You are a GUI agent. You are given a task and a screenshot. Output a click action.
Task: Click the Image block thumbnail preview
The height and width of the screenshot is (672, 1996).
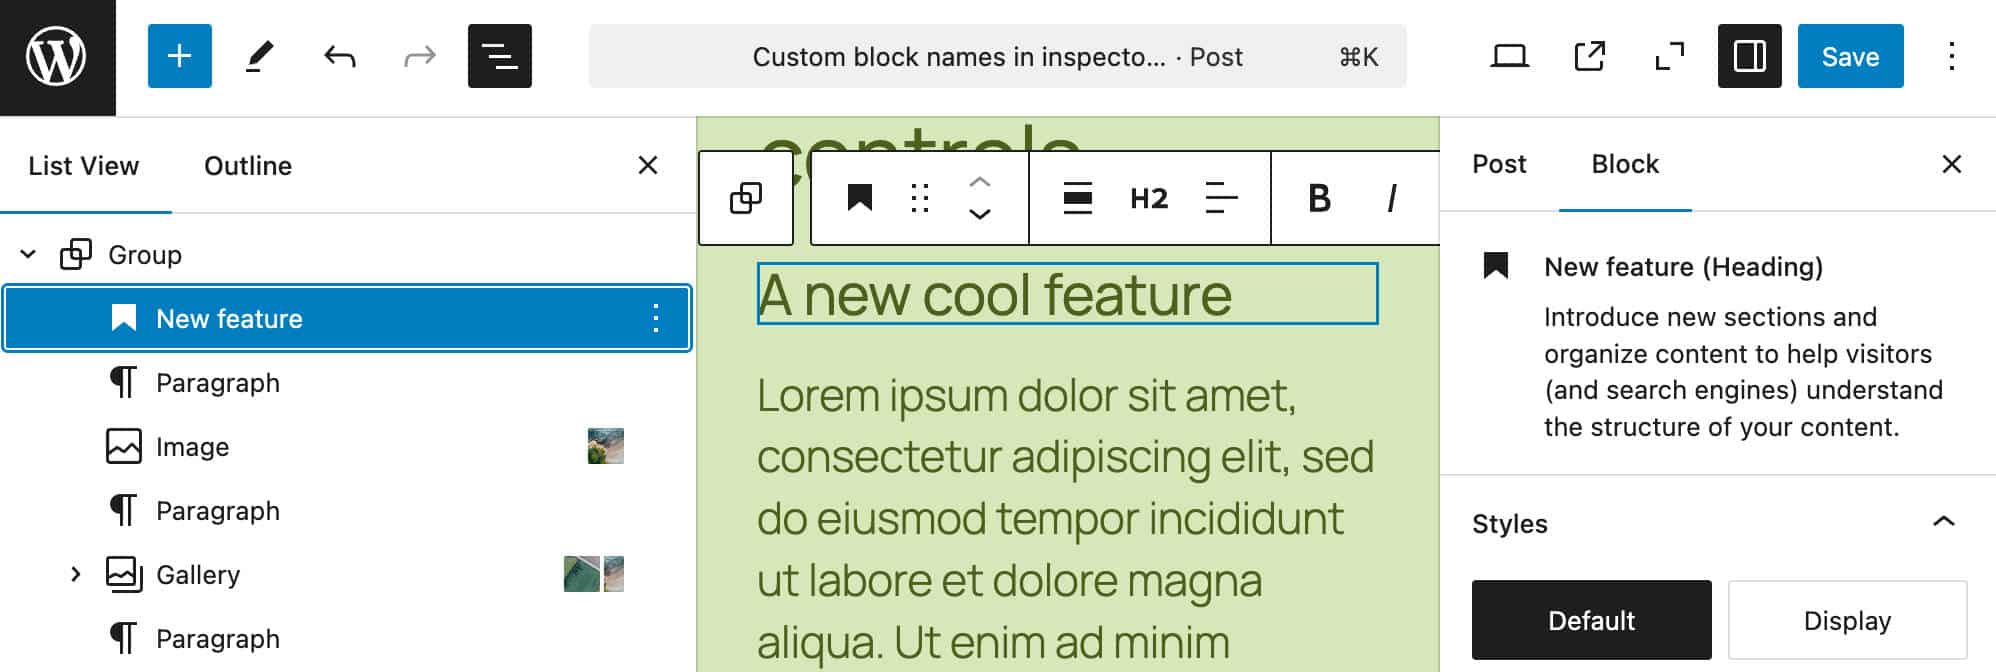(606, 446)
